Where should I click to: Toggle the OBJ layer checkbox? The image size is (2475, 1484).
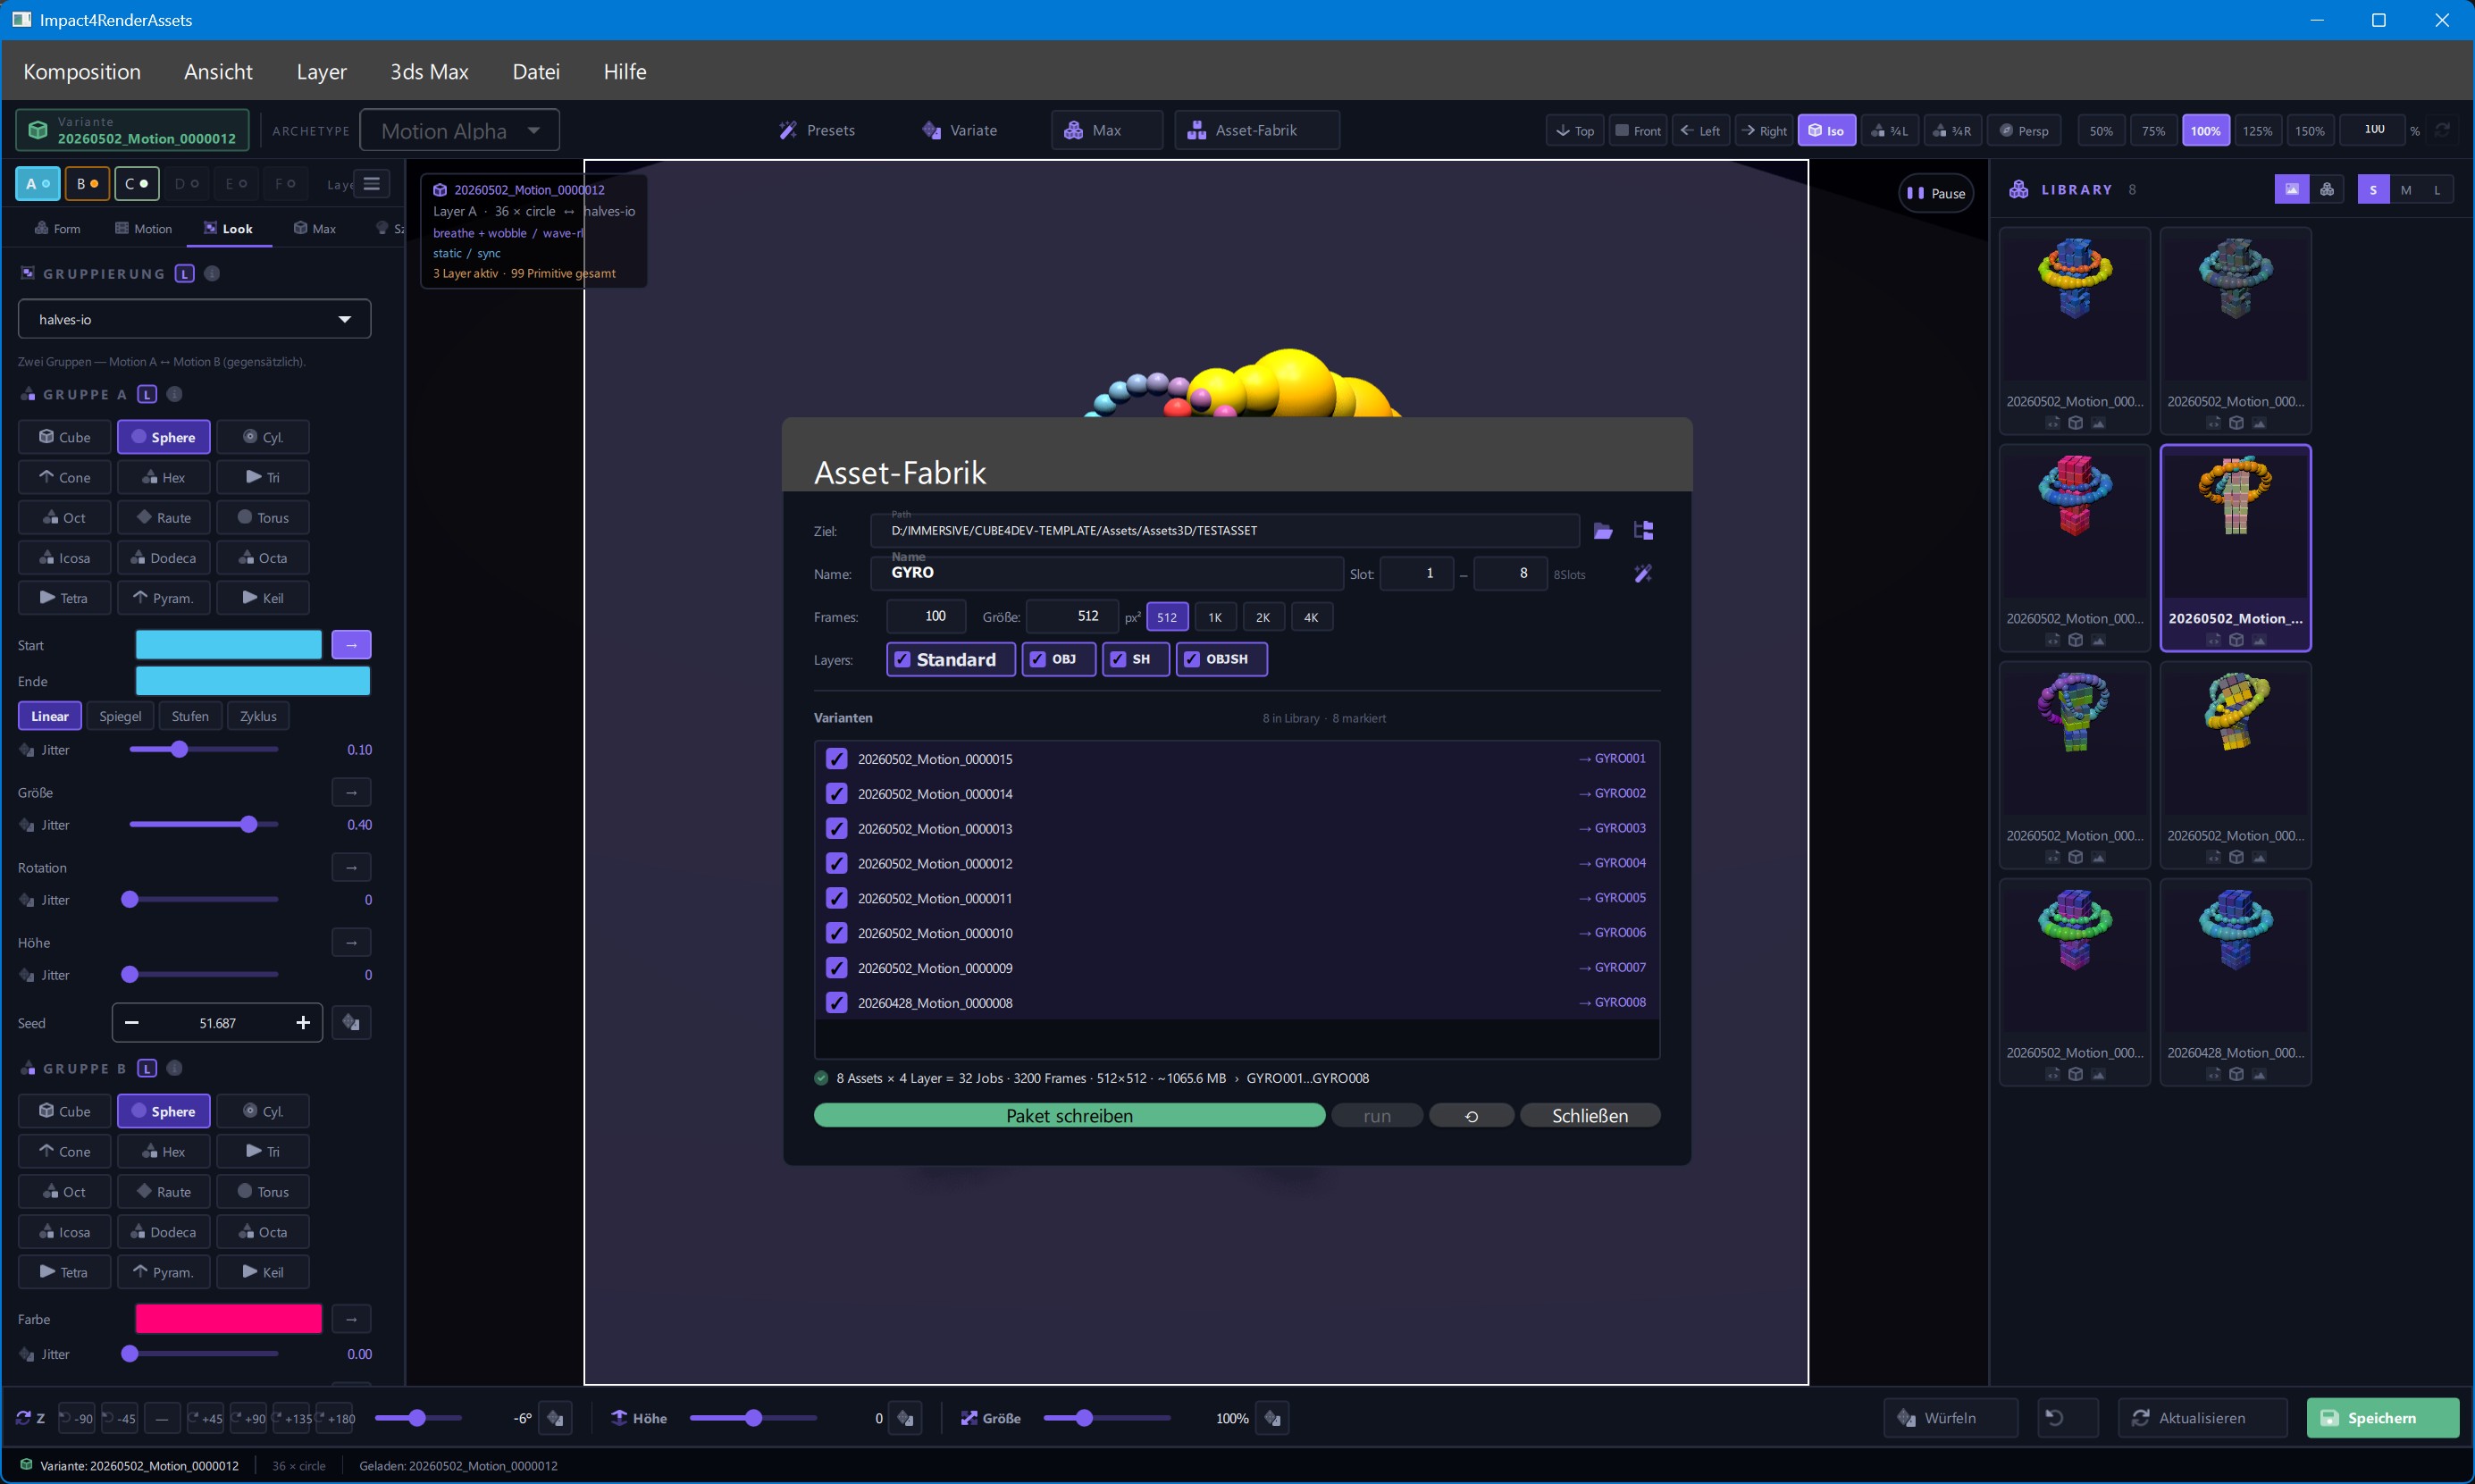1058,659
